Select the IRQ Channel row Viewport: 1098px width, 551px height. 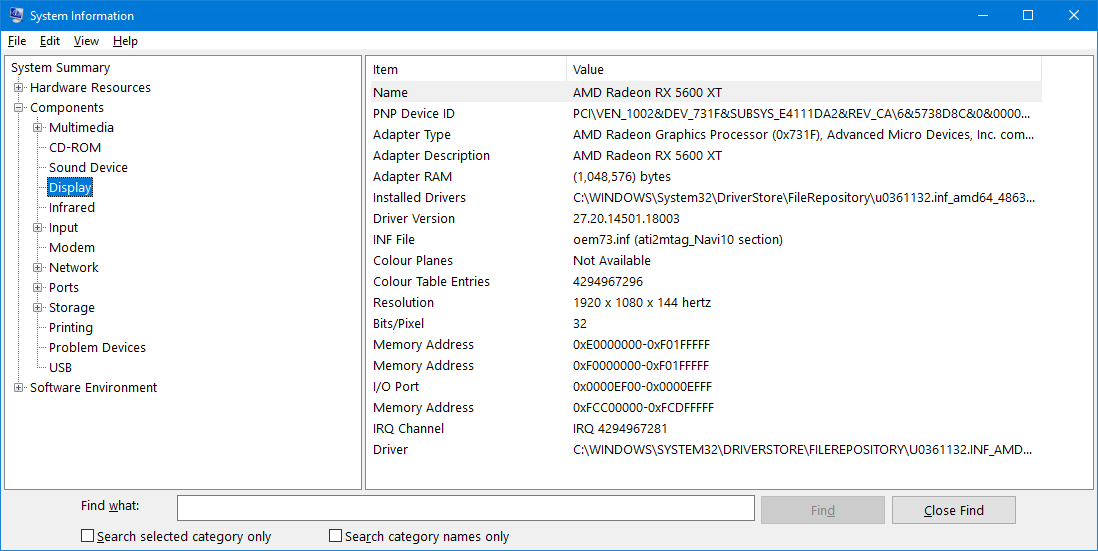706,428
